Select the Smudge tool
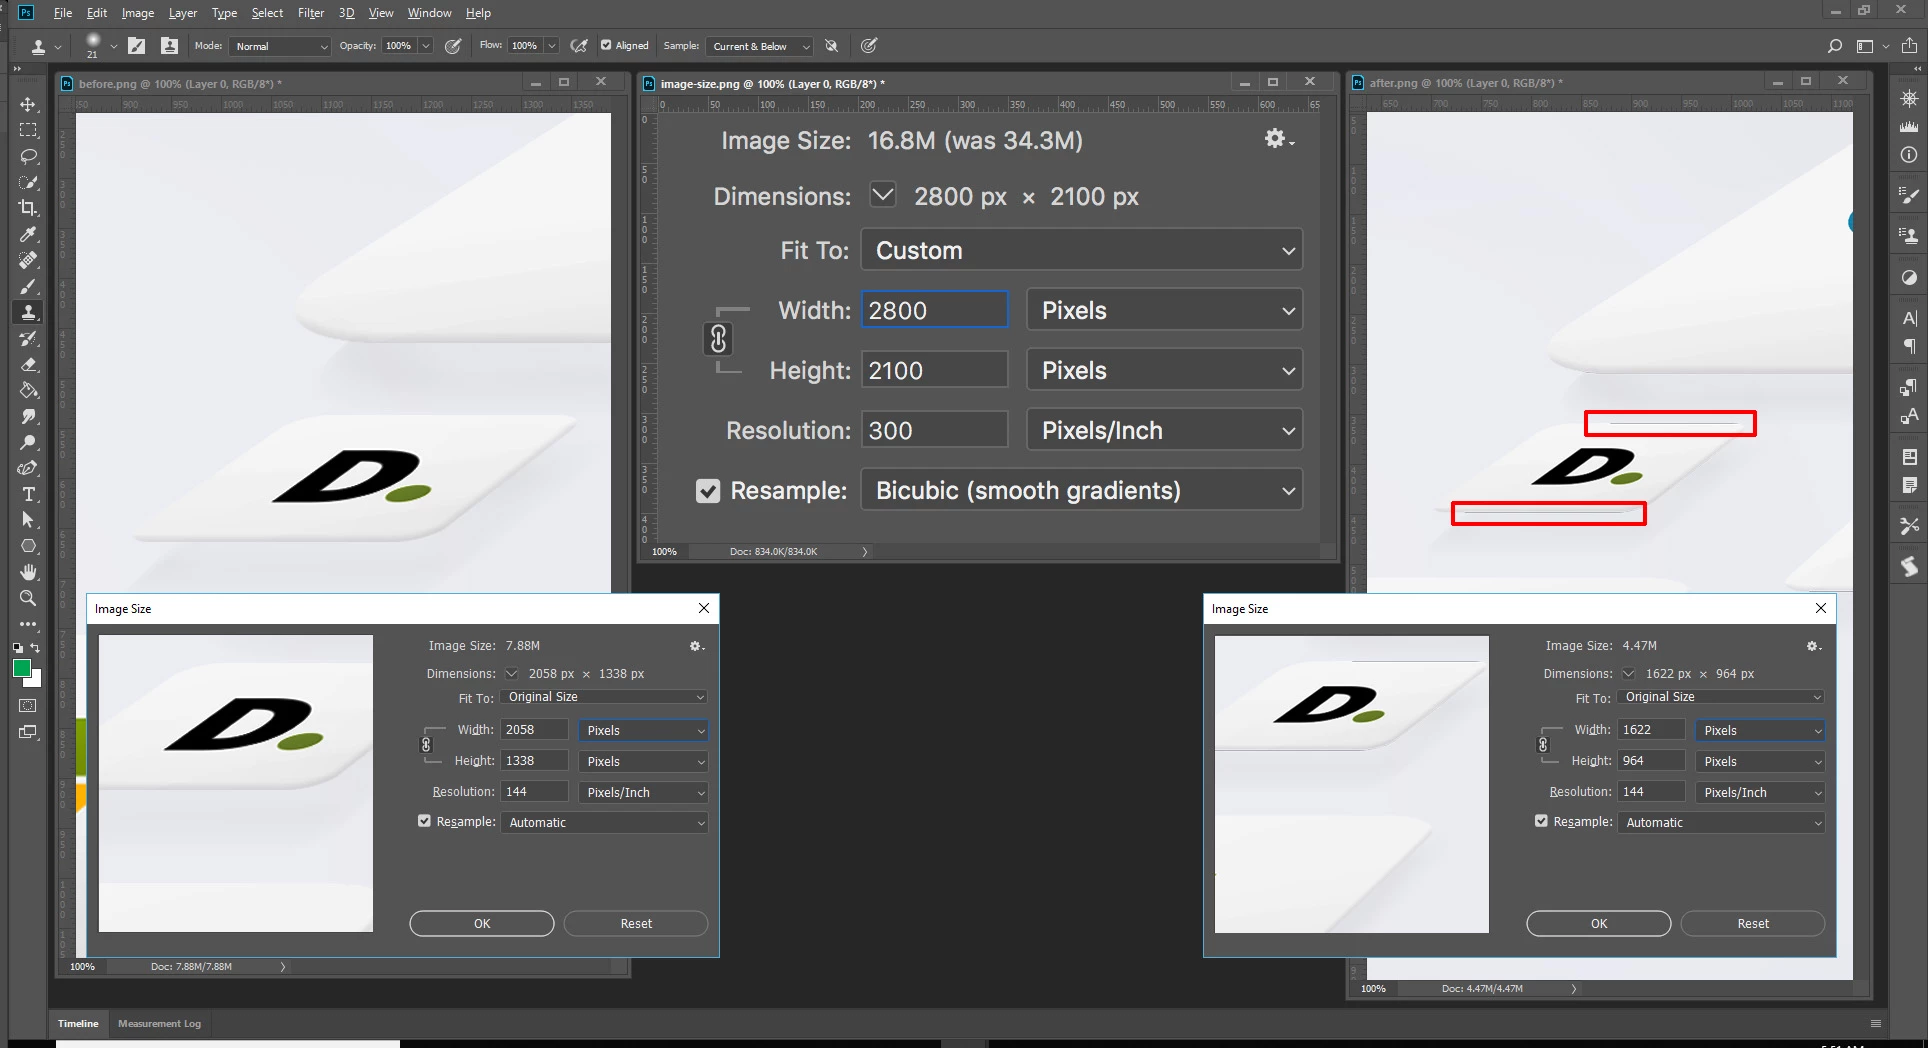The image size is (1928, 1048). click(28, 417)
